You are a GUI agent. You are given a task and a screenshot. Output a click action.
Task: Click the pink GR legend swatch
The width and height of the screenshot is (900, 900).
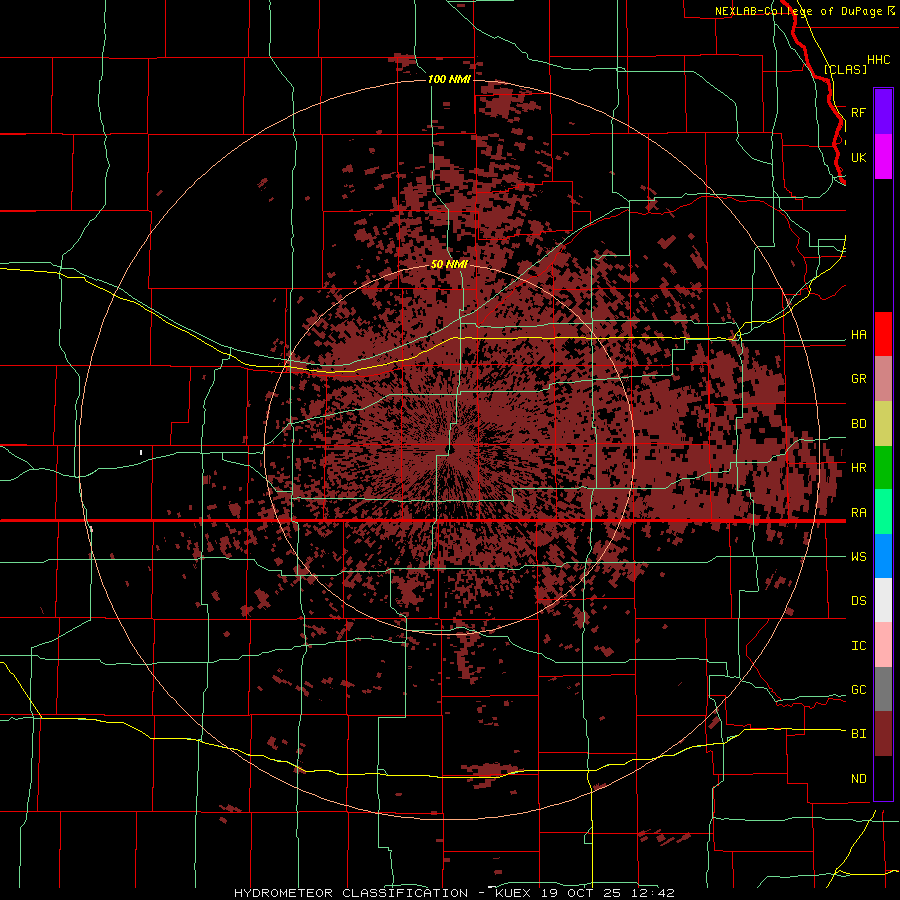pos(883,379)
